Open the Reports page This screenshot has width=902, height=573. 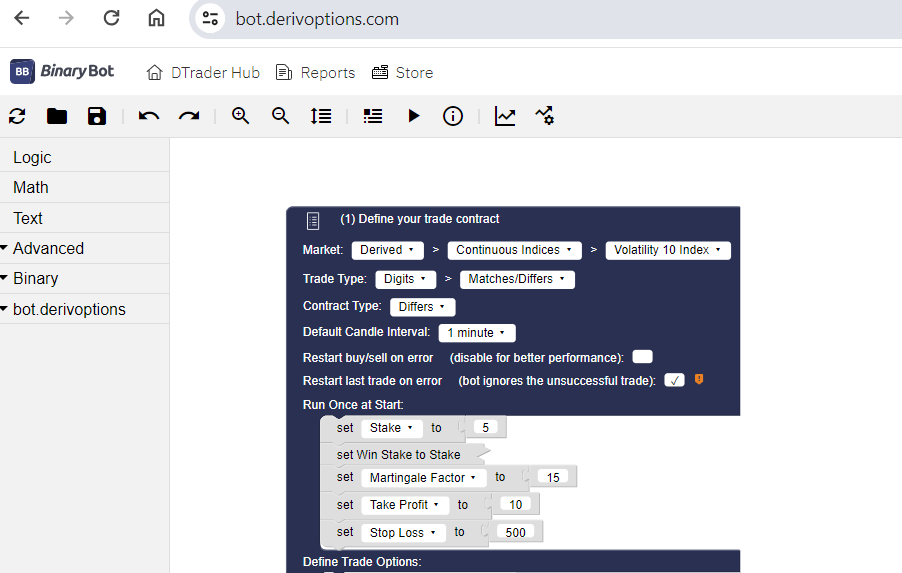315,72
